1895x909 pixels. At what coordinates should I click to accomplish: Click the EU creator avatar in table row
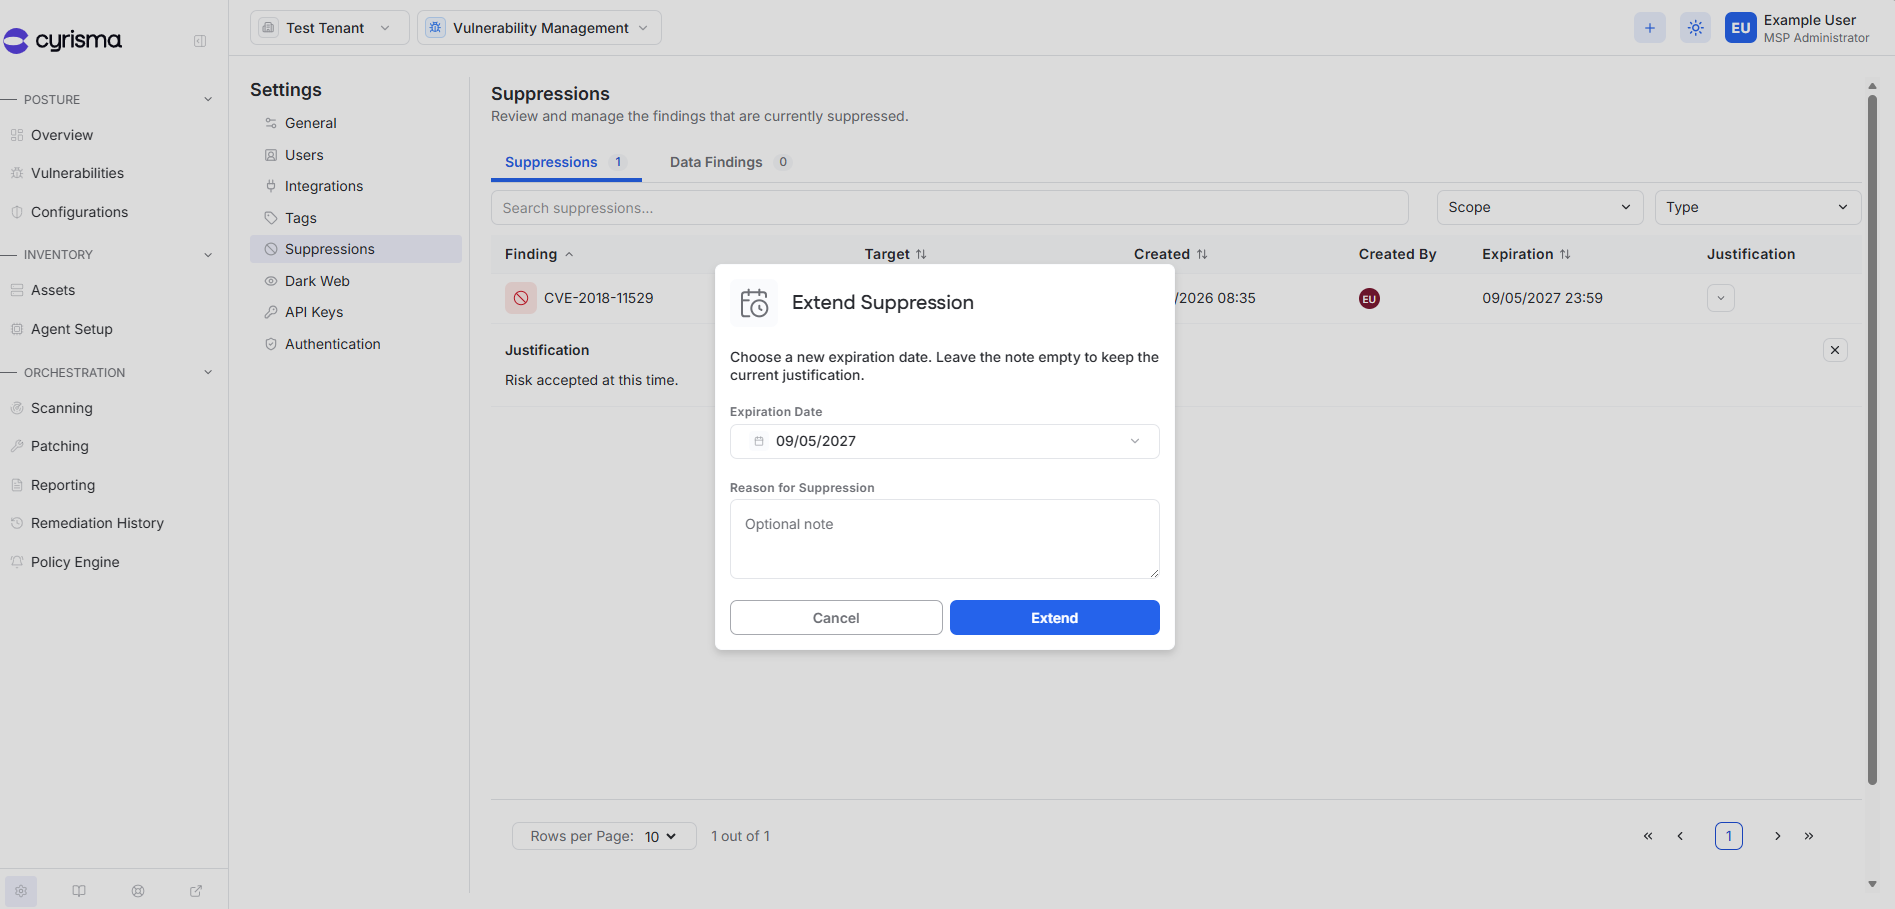tap(1370, 298)
